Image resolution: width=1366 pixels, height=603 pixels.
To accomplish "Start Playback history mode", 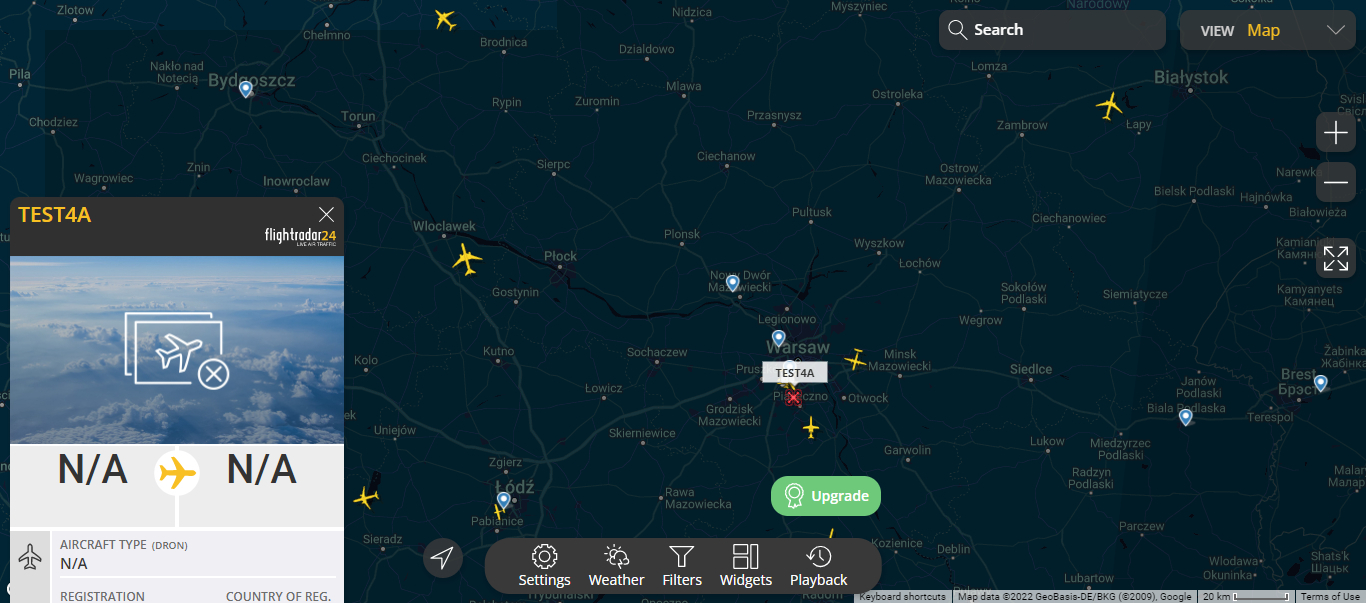I will (x=818, y=566).
